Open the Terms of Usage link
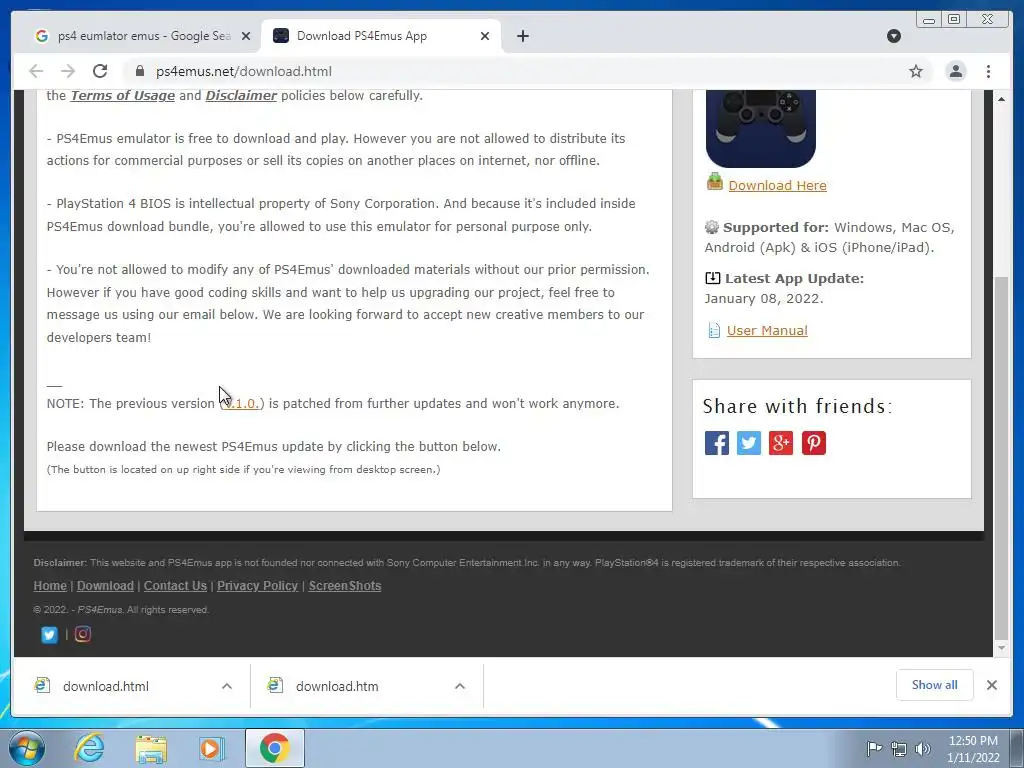 pos(122,95)
